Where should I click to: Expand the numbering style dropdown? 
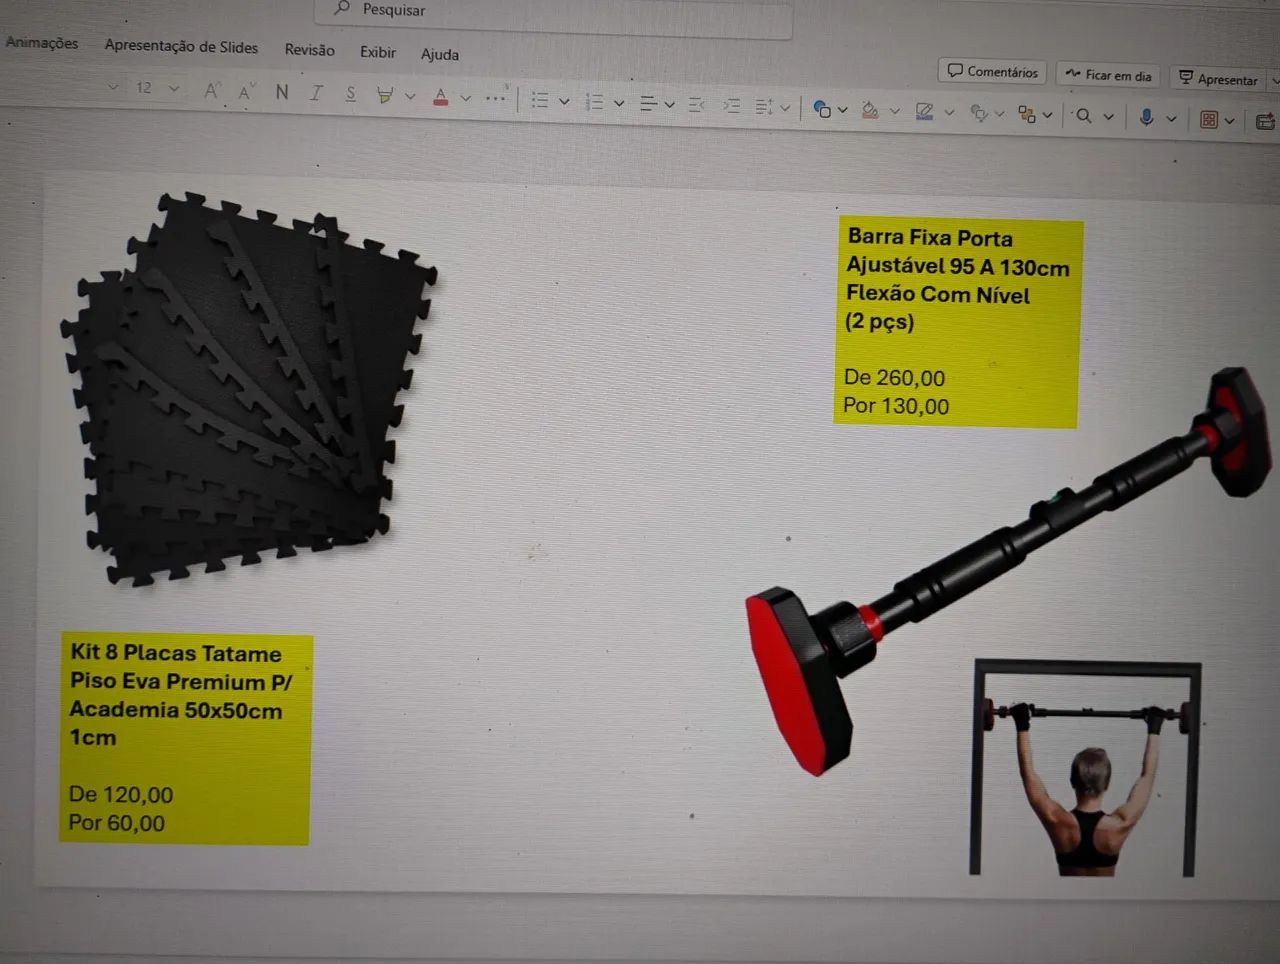click(619, 103)
